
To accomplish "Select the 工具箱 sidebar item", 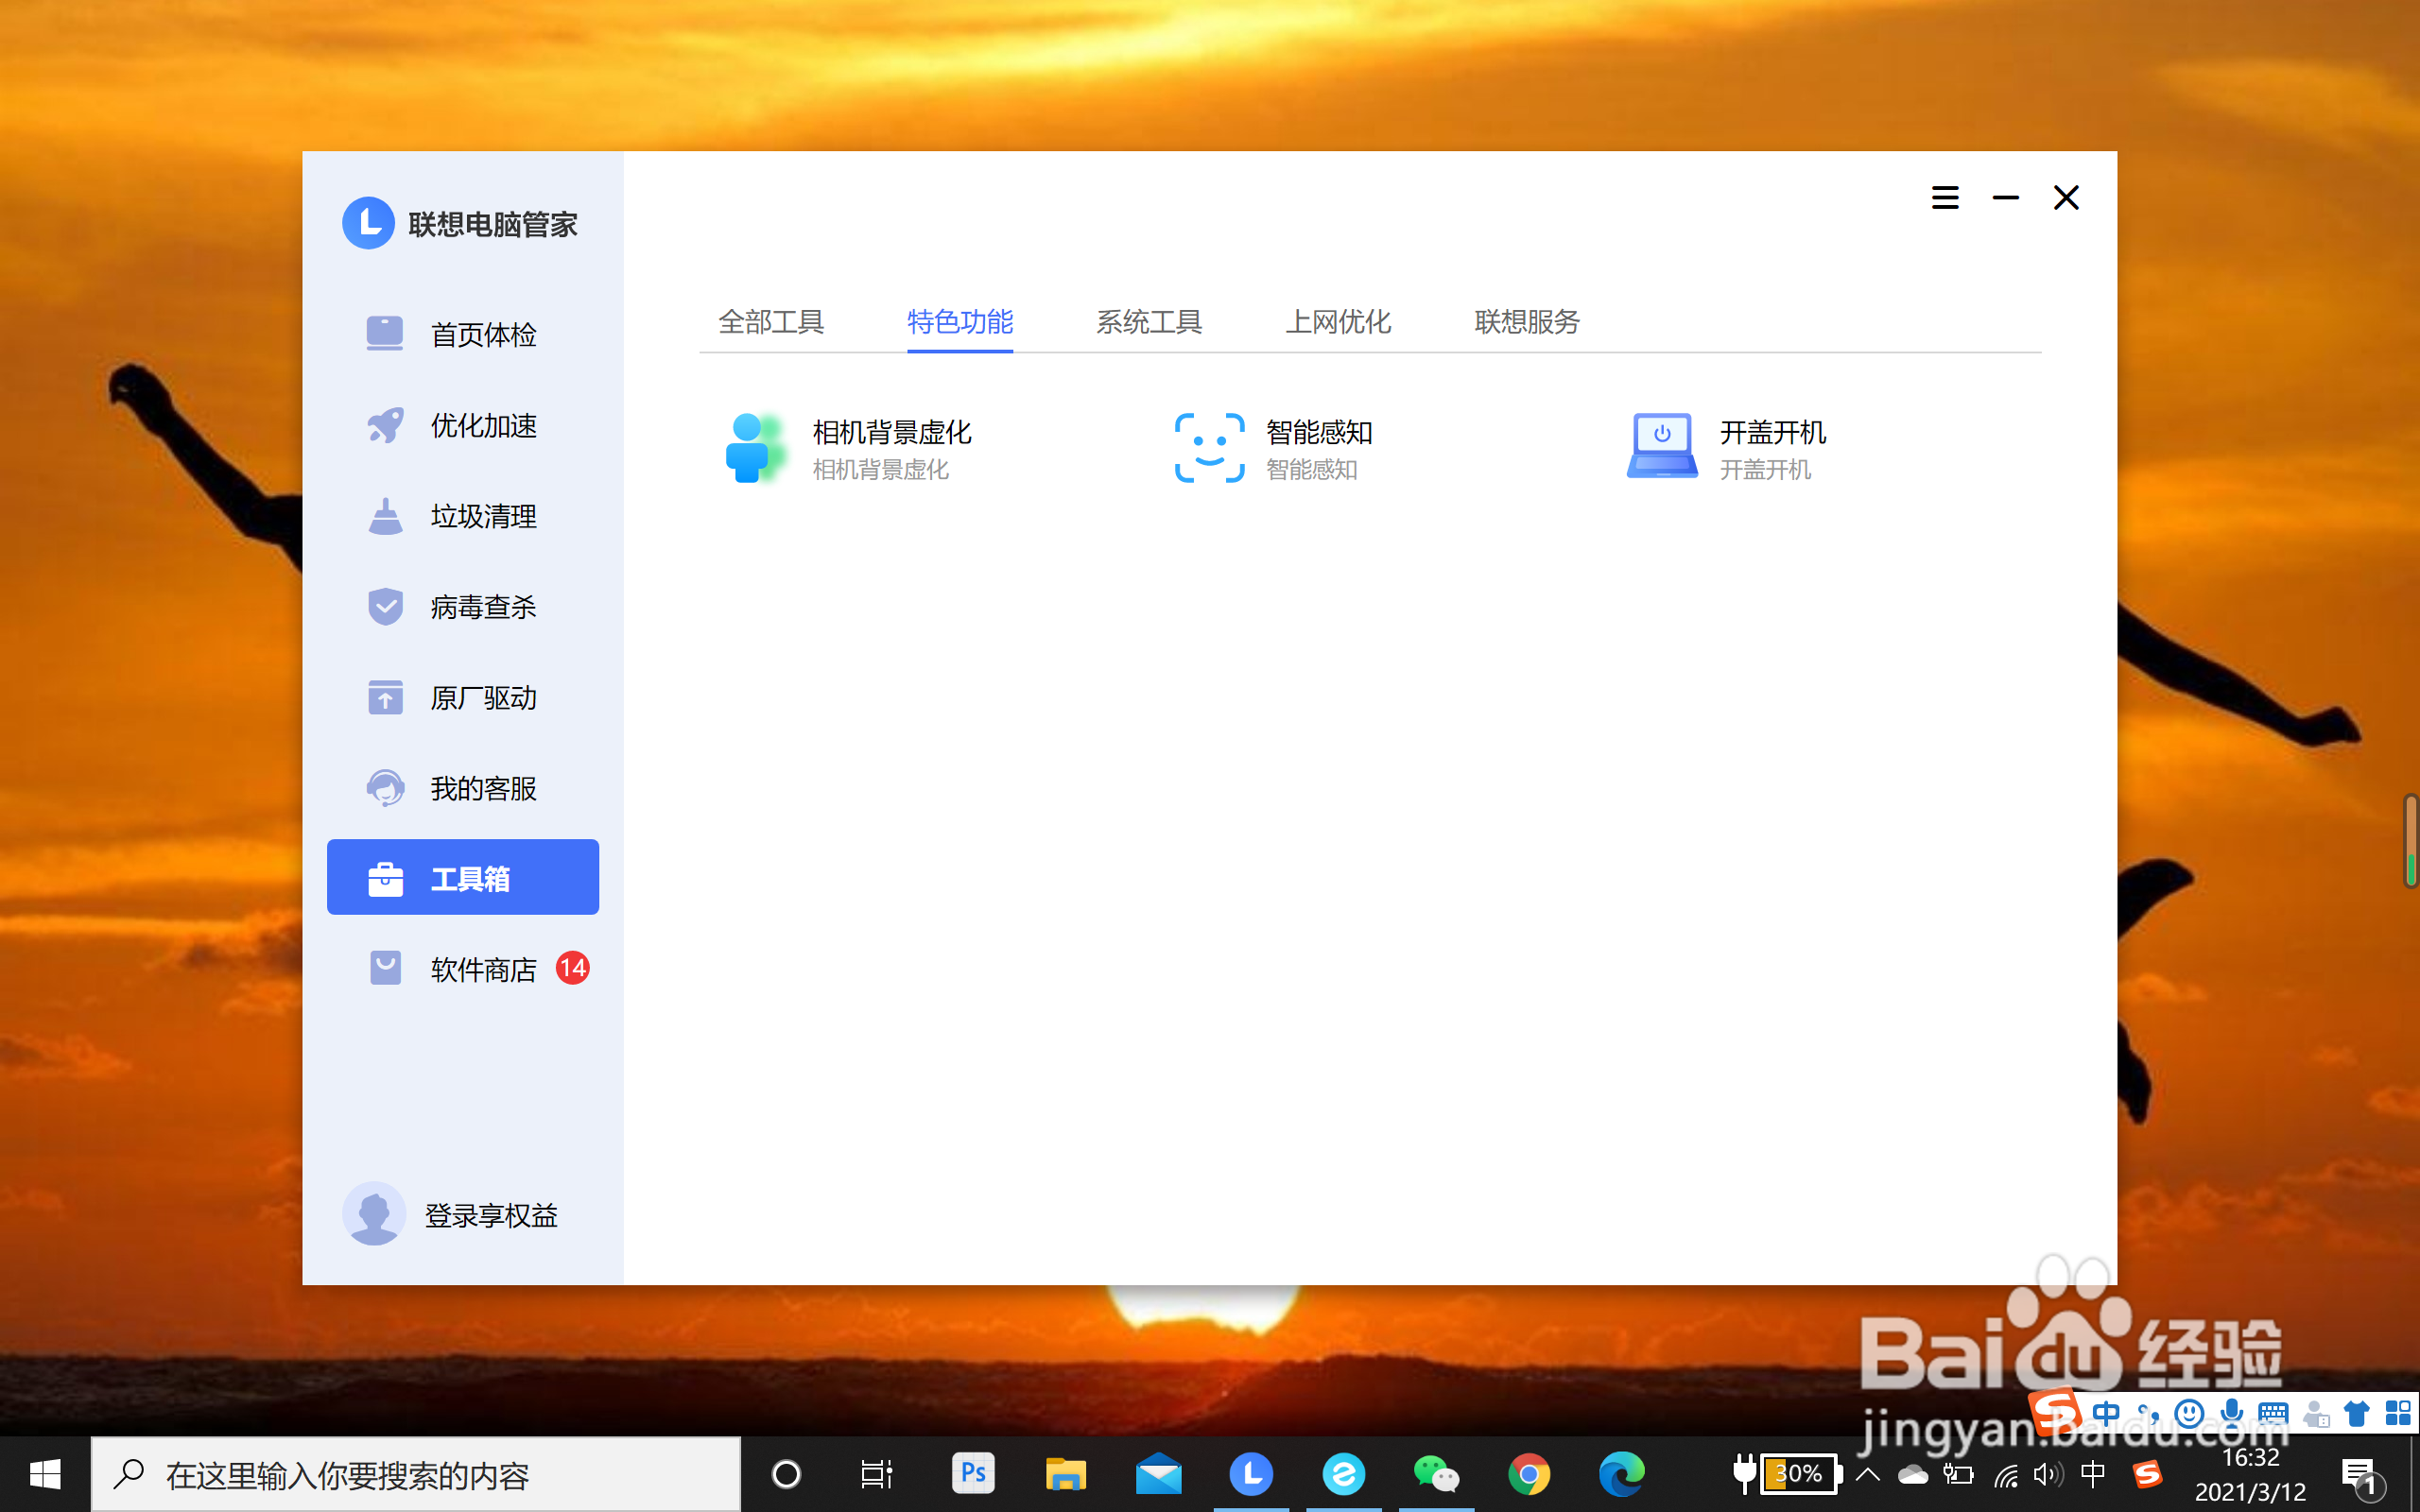I will (x=462, y=877).
